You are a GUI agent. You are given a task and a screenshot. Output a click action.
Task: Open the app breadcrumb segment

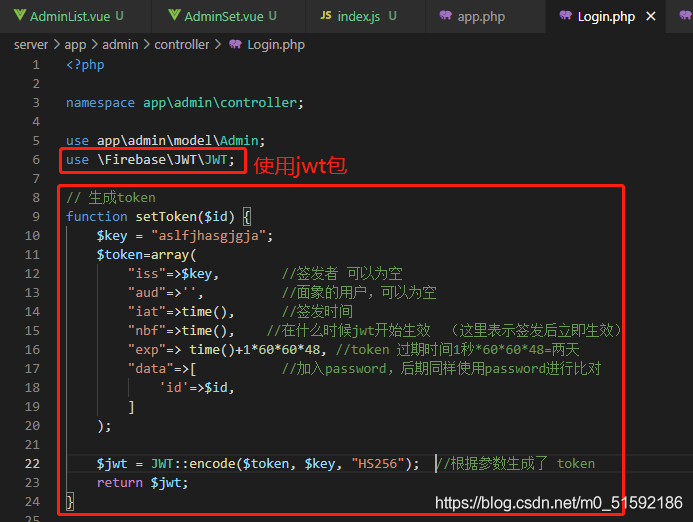click(x=75, y=45)
